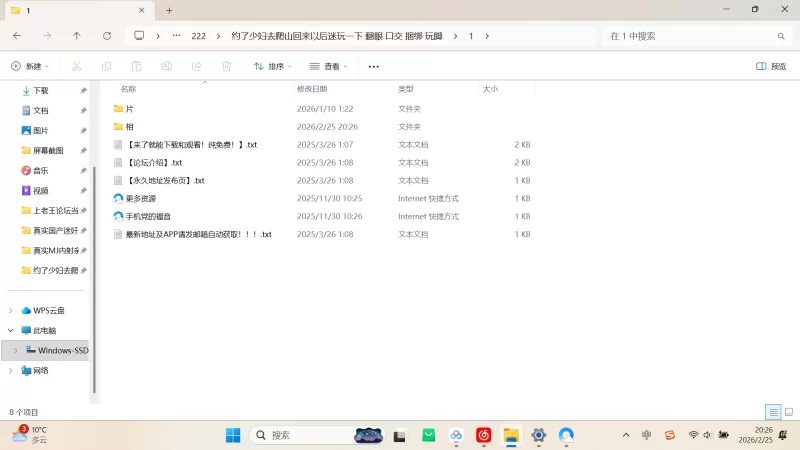Open the 排序 sort dropdown
The width and height of the screenshot is (800, 450).
pyautogui.click(x=272, y=66)
